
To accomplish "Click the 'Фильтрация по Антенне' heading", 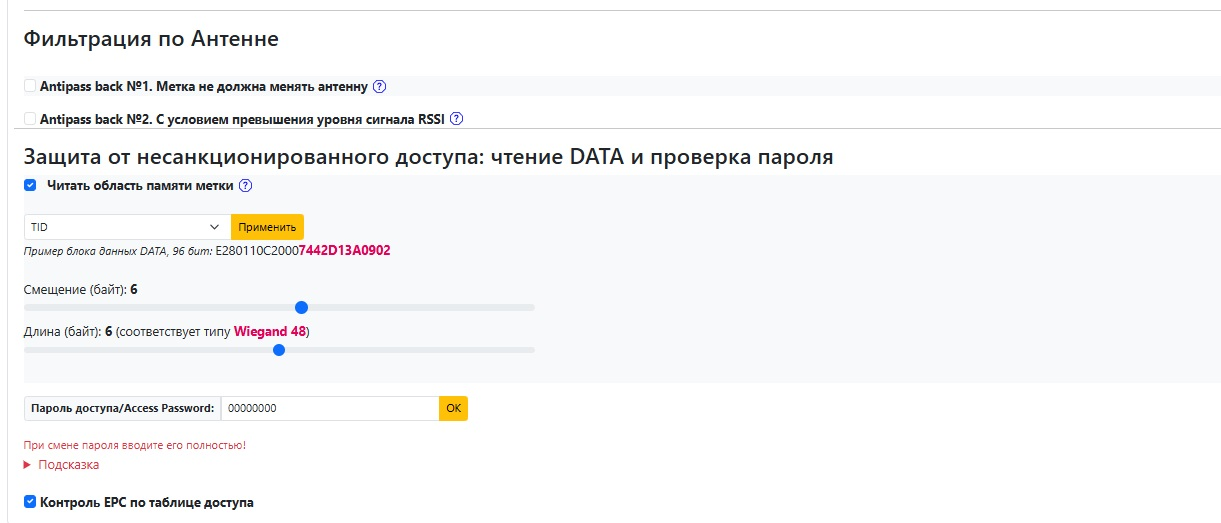I will point(150,39).
